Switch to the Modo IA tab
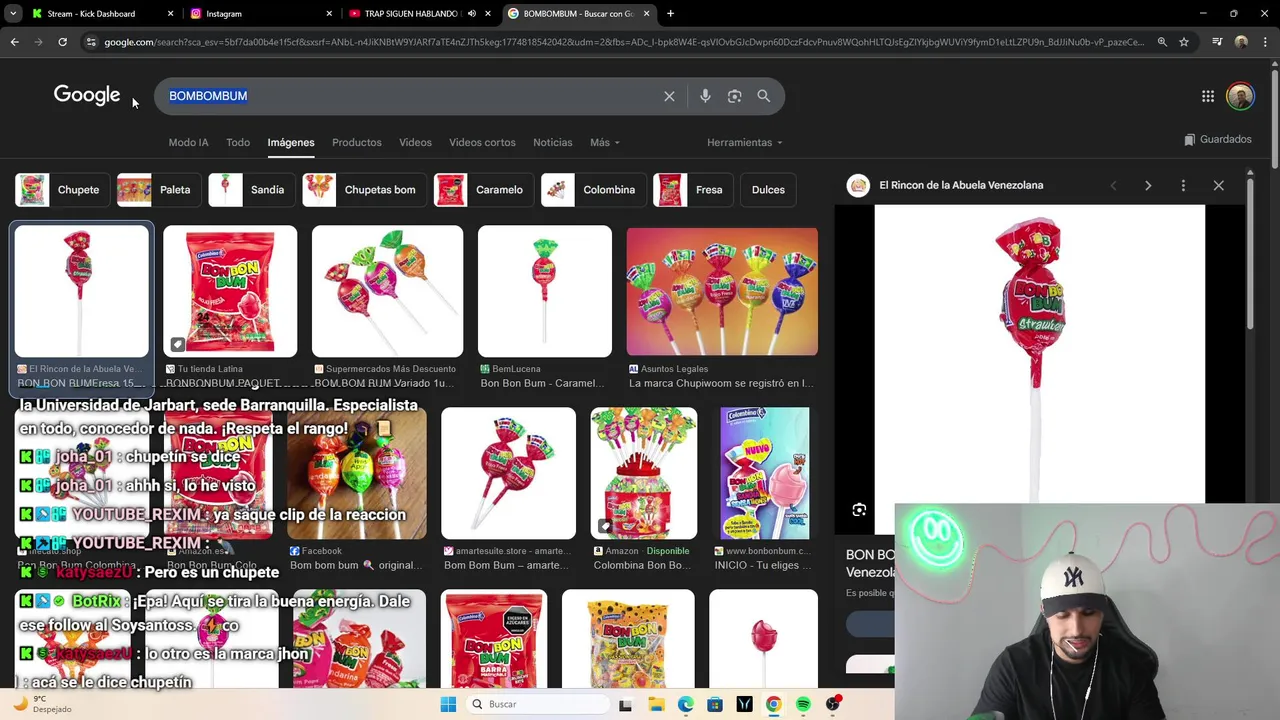 (188, 142)
